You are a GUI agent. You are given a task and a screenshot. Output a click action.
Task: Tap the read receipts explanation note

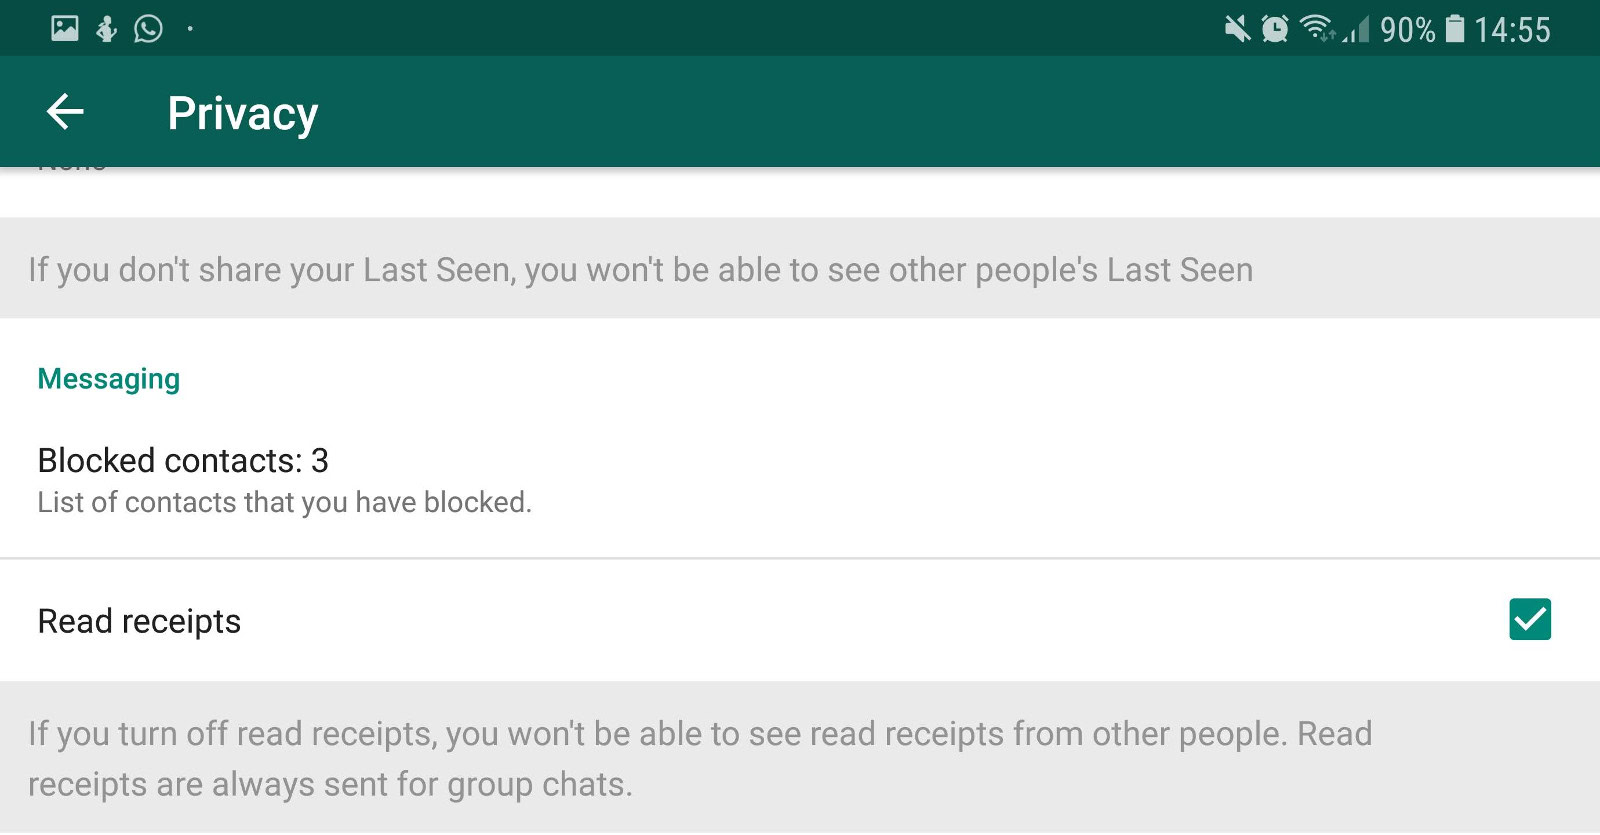pyautogui.click(x=700, y=758)
